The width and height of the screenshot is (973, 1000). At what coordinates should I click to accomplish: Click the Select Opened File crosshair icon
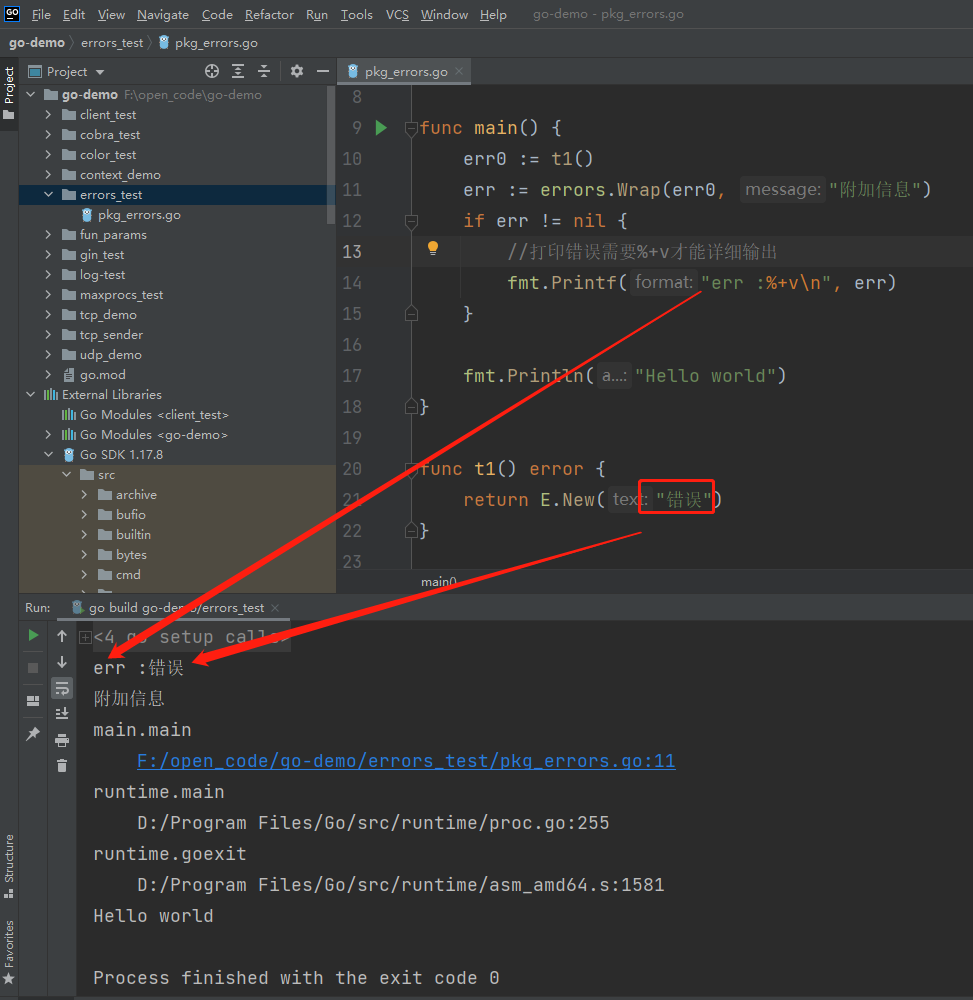click(212, 71)
